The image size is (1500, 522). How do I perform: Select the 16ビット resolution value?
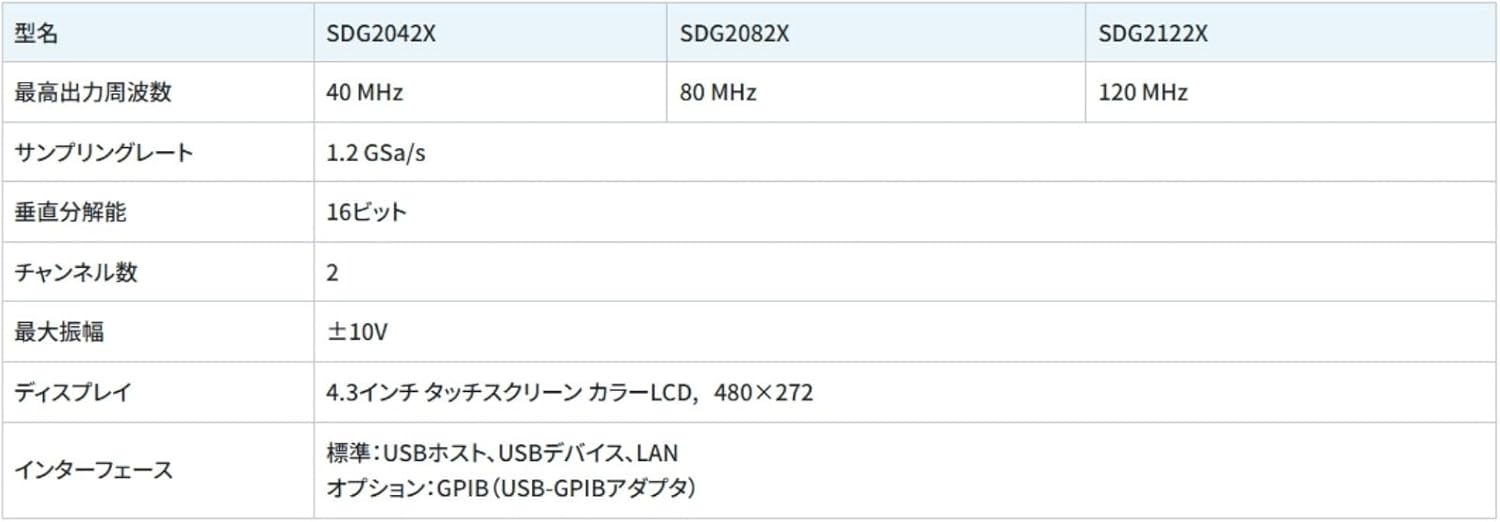(367, 212)
